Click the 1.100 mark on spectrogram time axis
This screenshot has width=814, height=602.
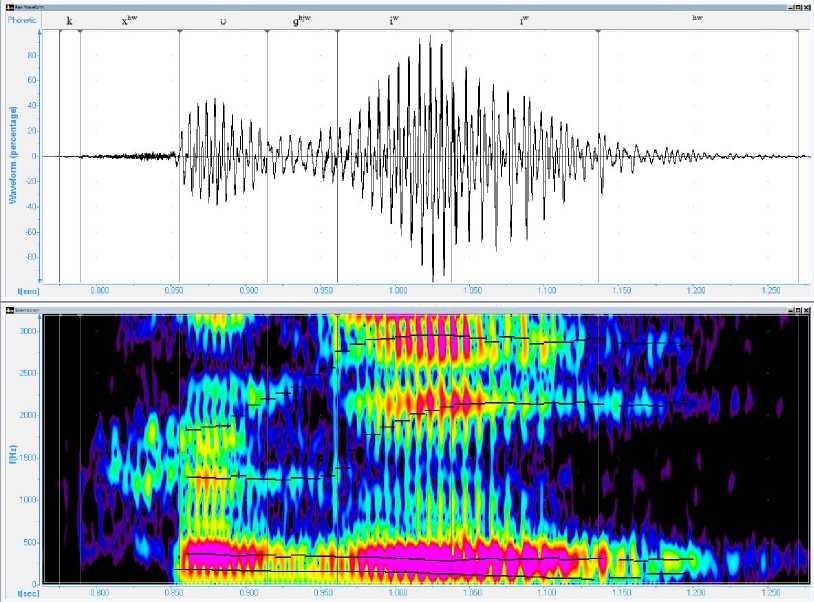click(546, 592)
